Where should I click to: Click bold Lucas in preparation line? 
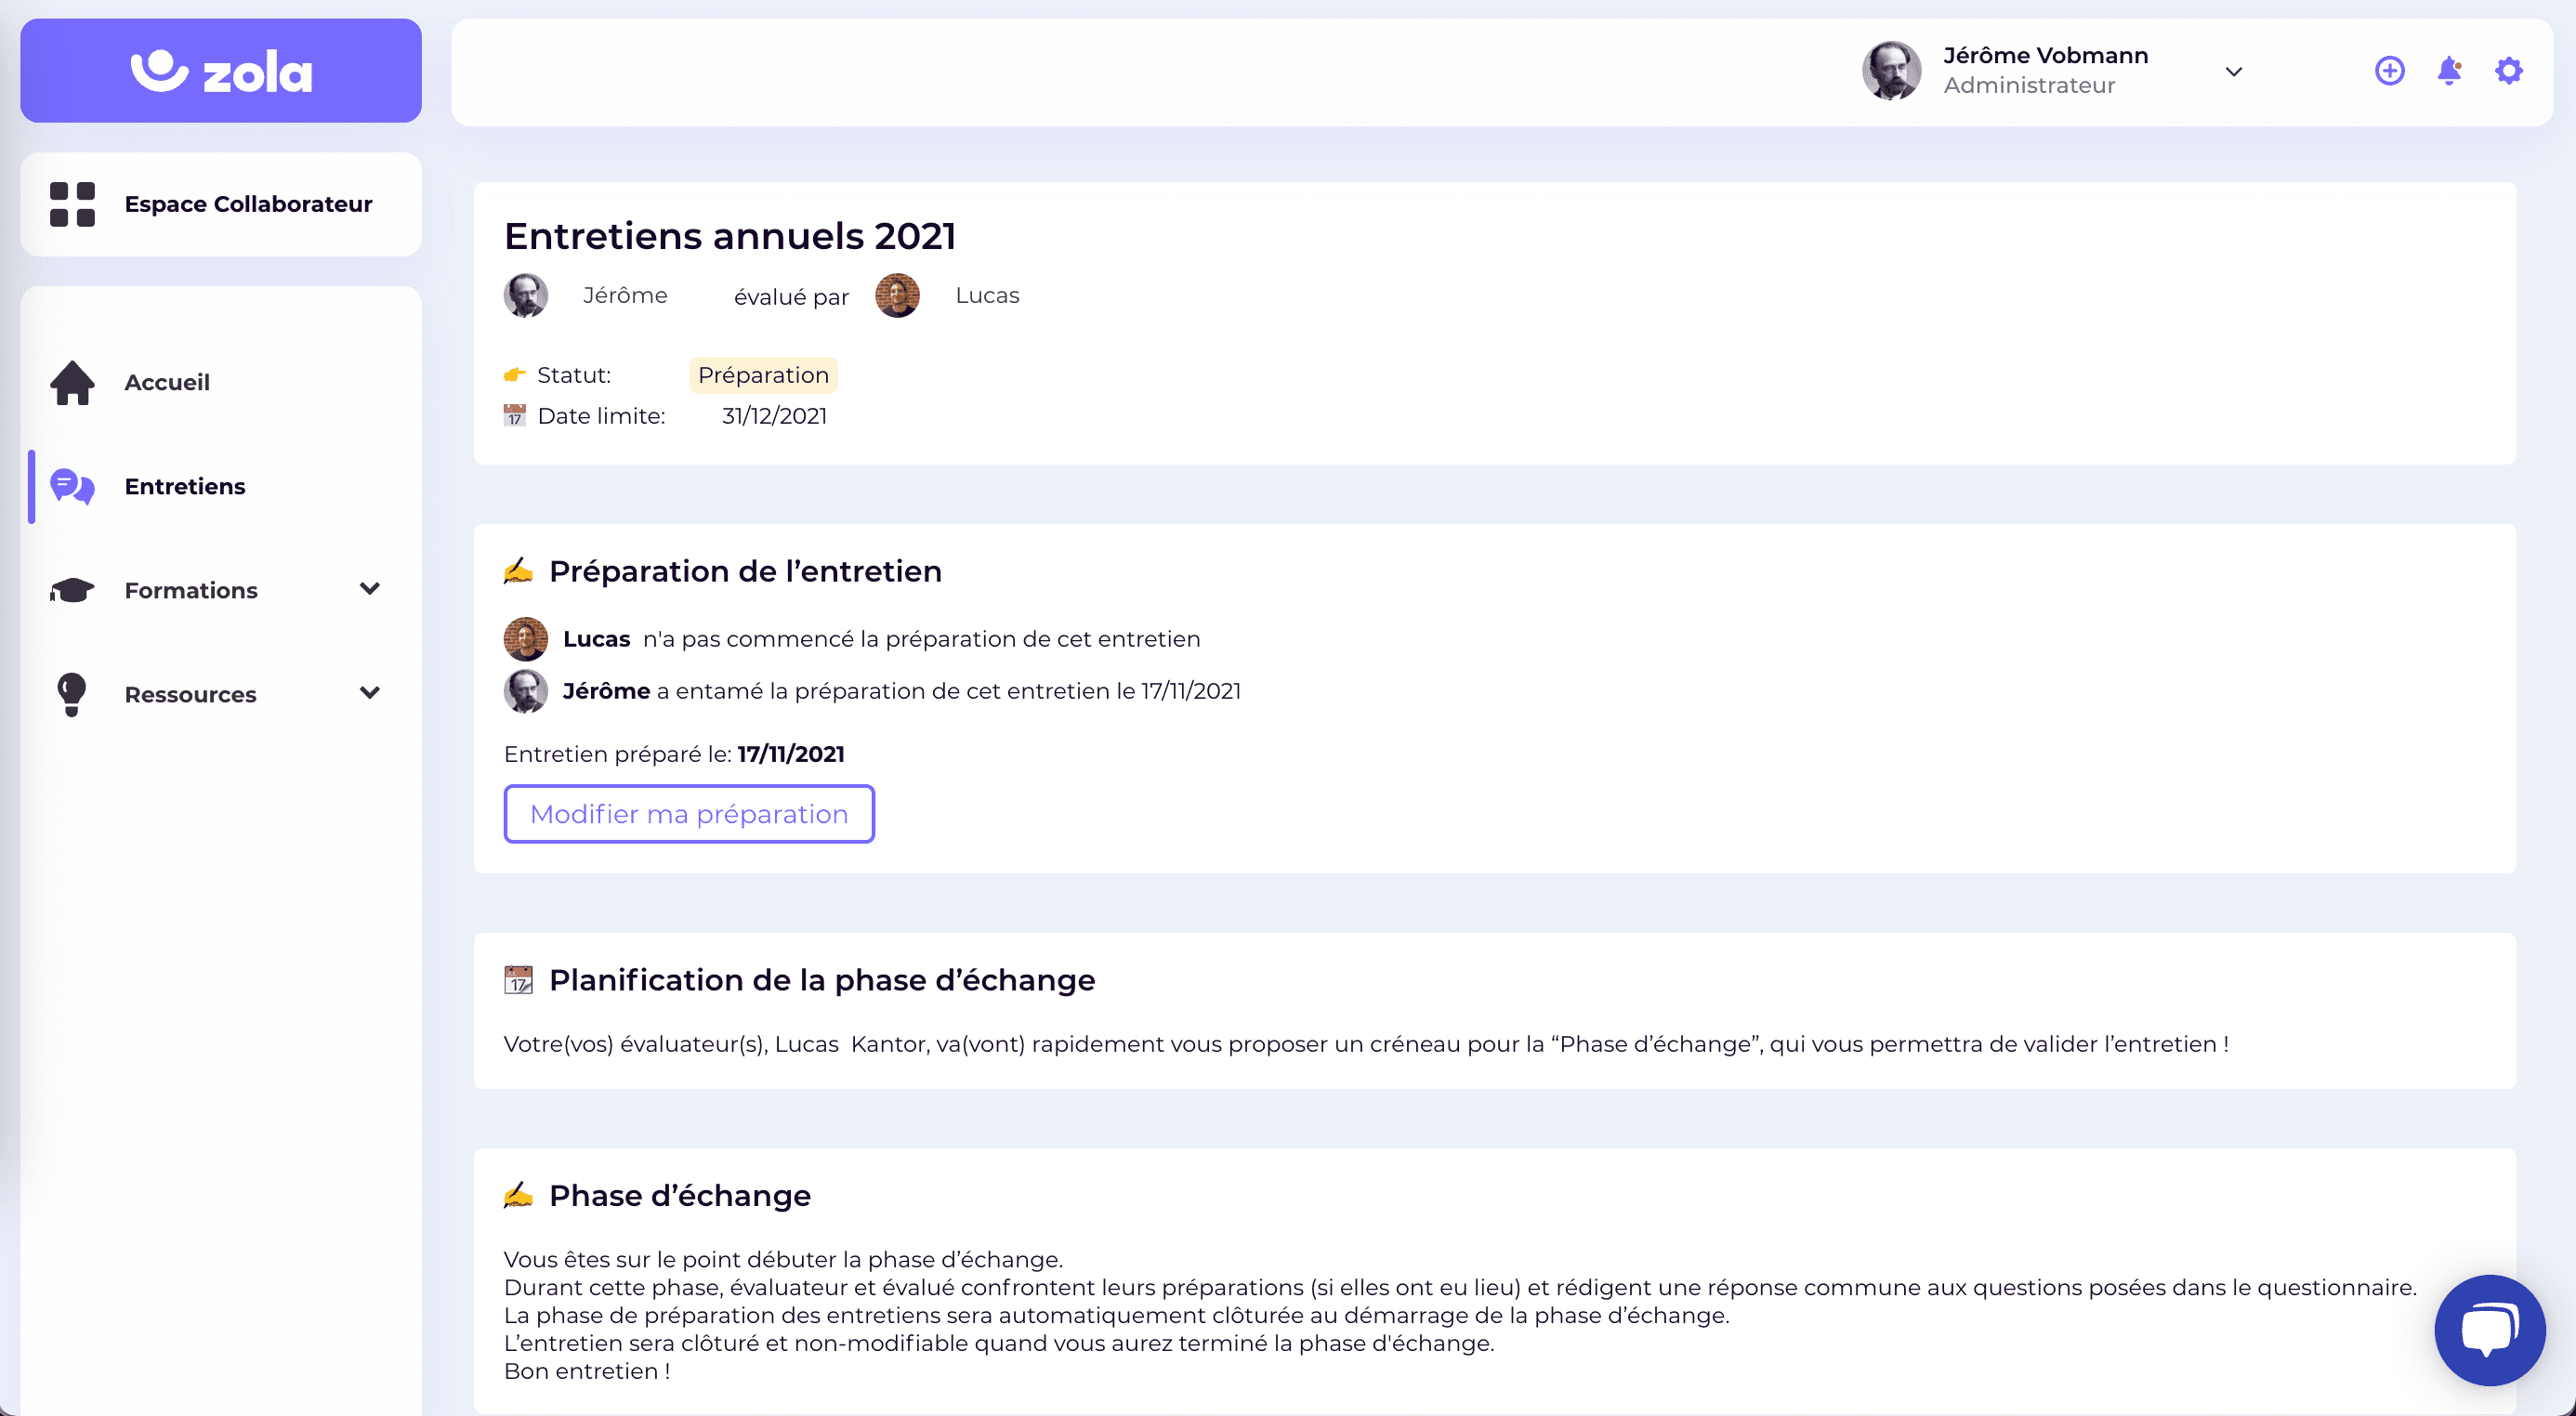pos(597,639)
